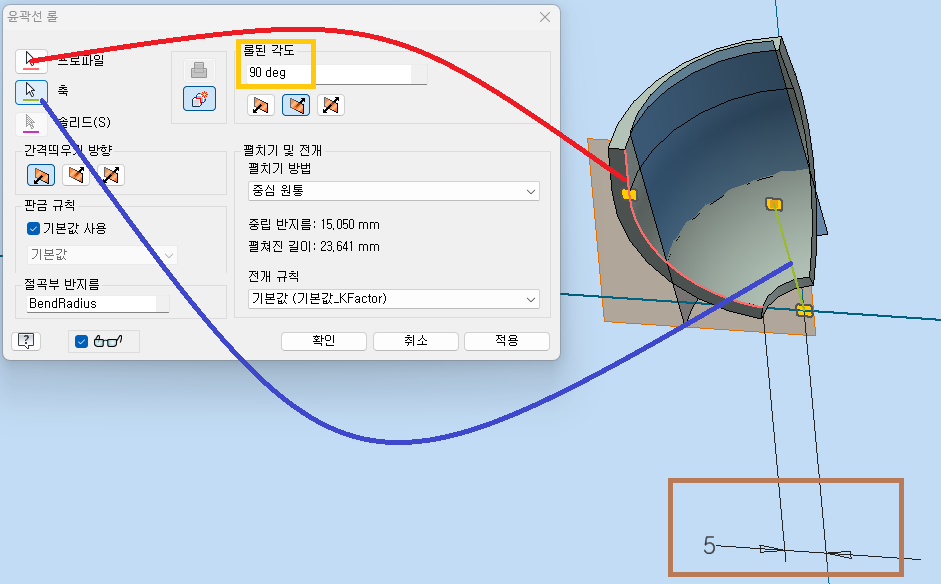The height and width of the screenshot is (584, 941).
Task: Open the help question mark button
Action: coord(27,341)
